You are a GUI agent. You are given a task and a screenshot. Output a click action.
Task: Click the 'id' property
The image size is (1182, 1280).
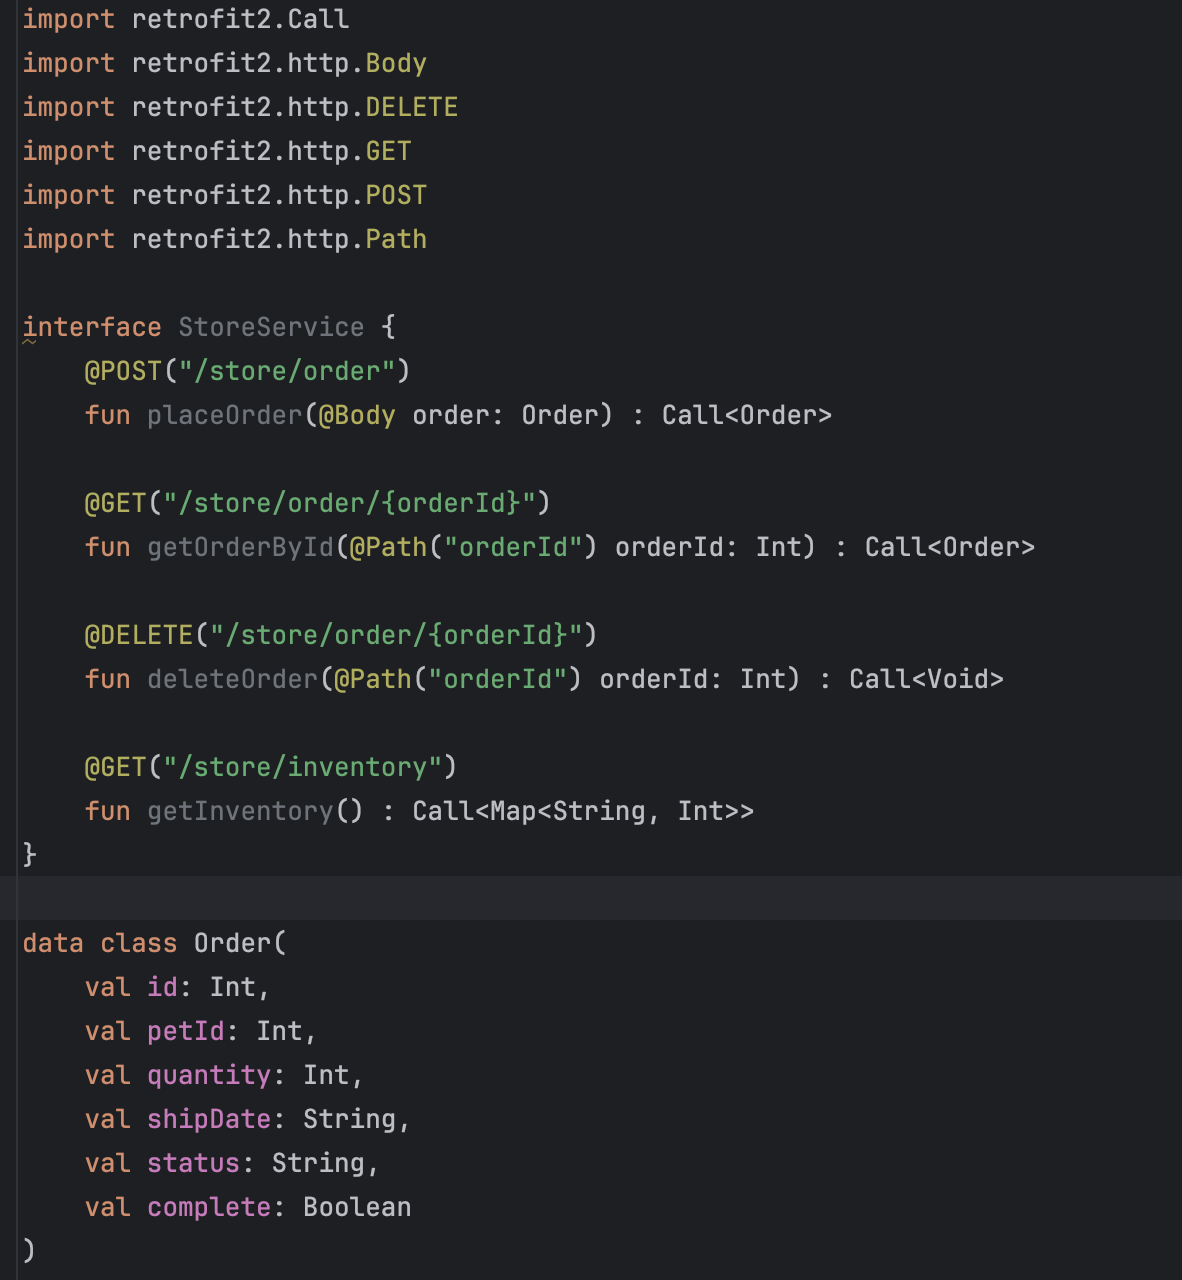coord(162,987)
